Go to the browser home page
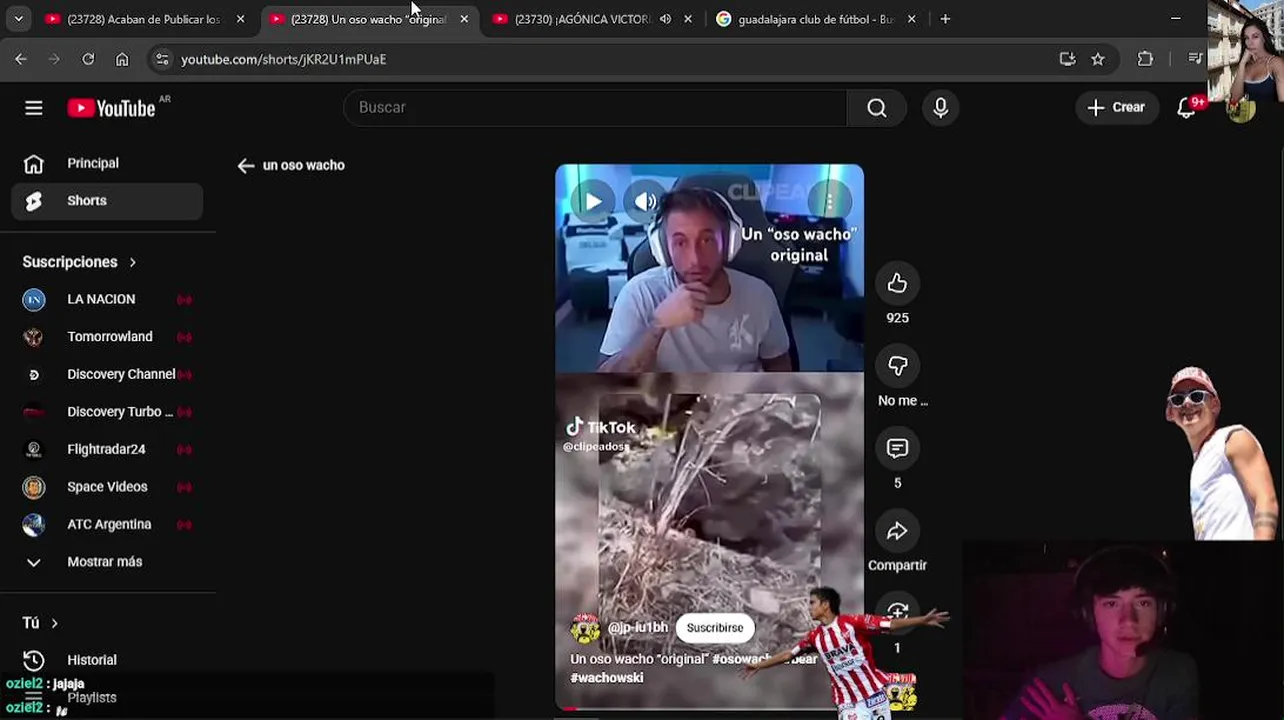 [x=122, y=60]
